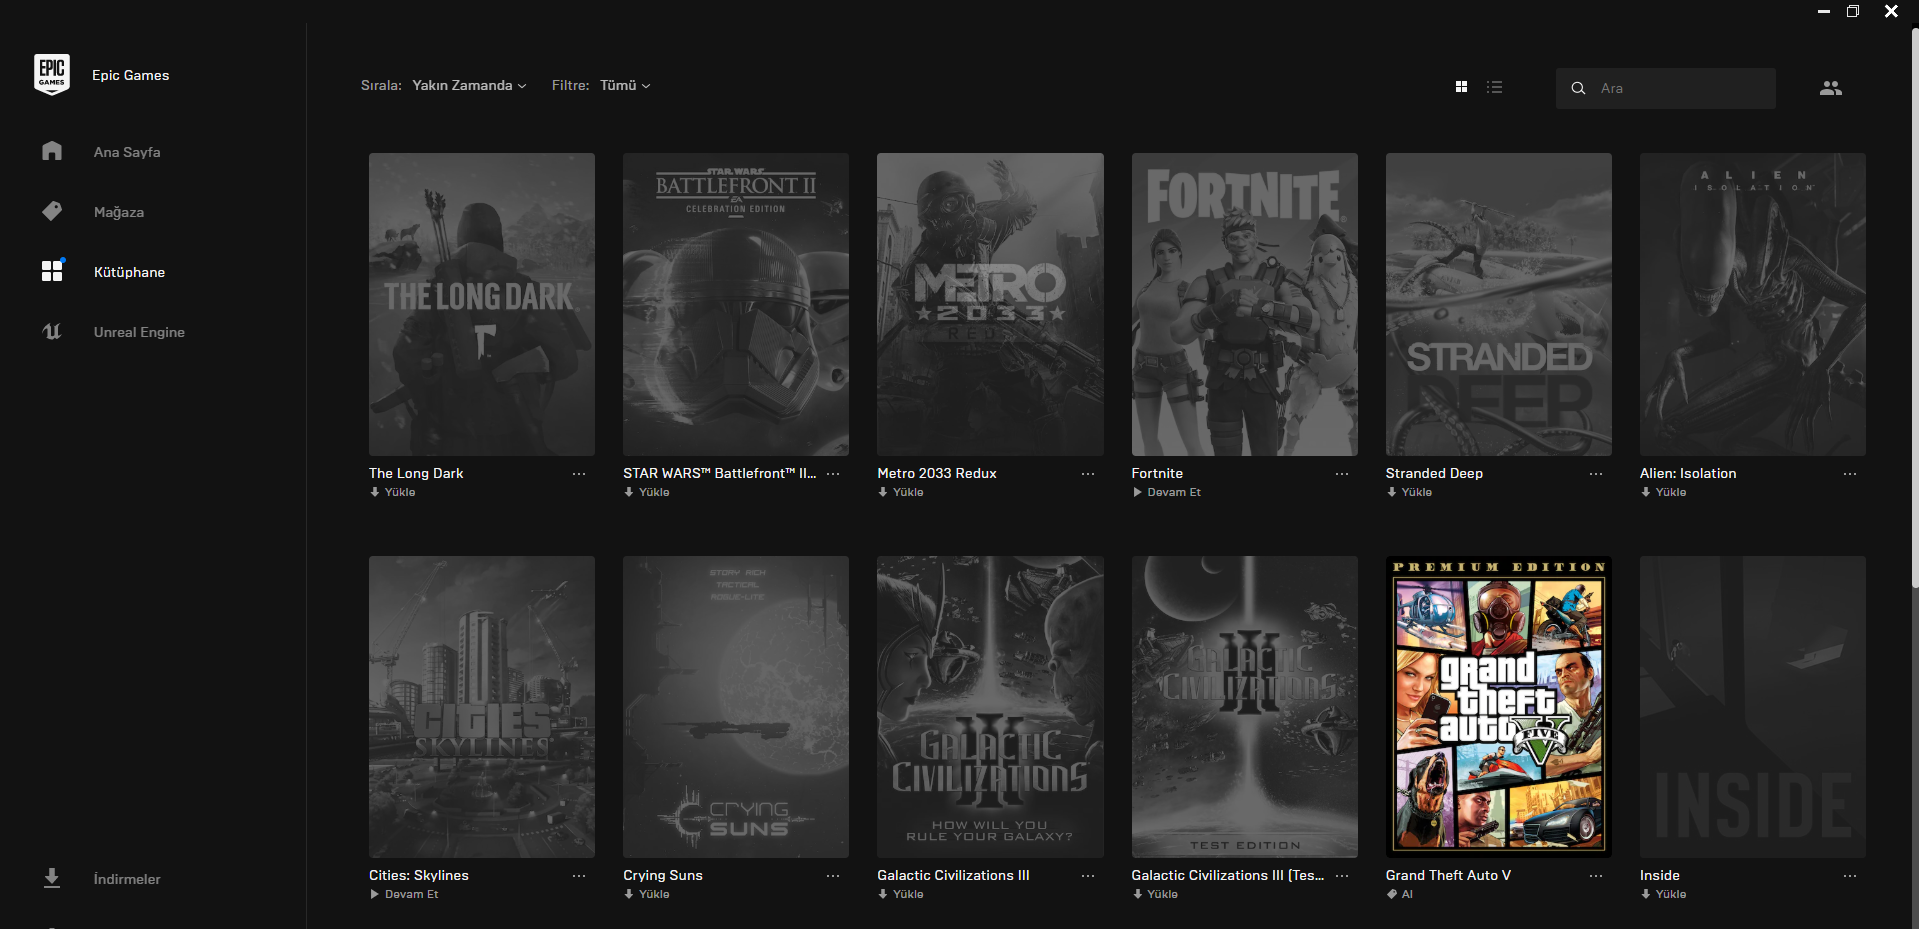Select Stranded Deep cover thumbnail
This screenshot has height=929, width=1919.
(x=1499, y=304)
